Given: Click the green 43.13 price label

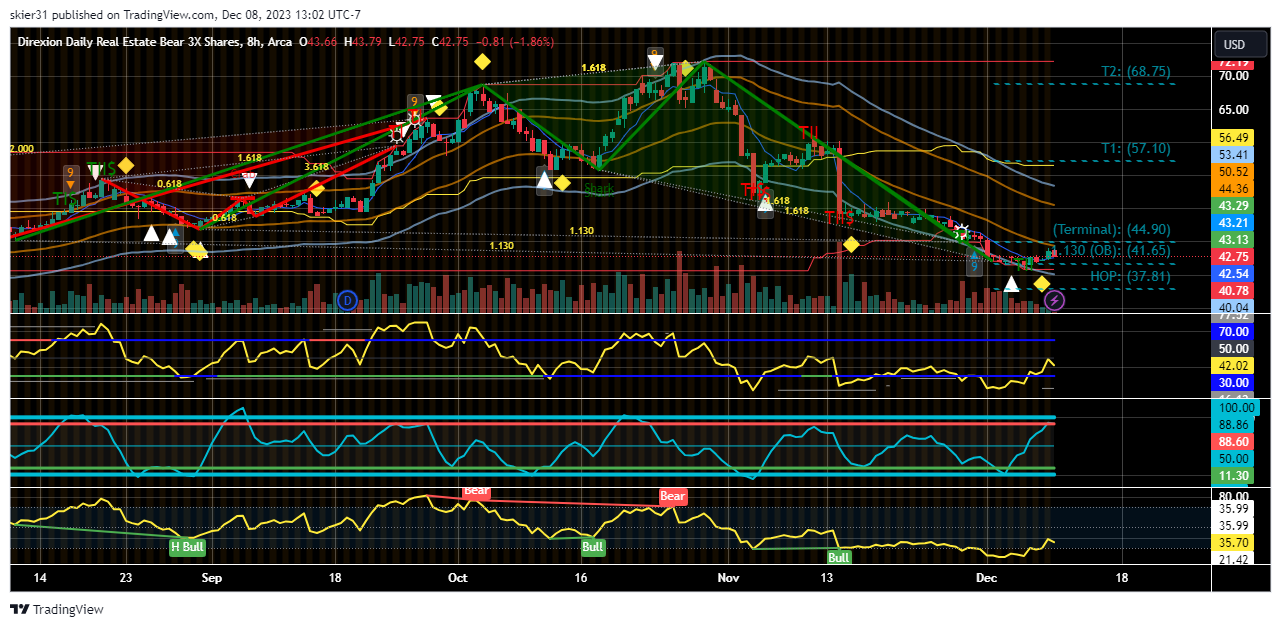Looking at the screenshot, I should point(1234,240).
